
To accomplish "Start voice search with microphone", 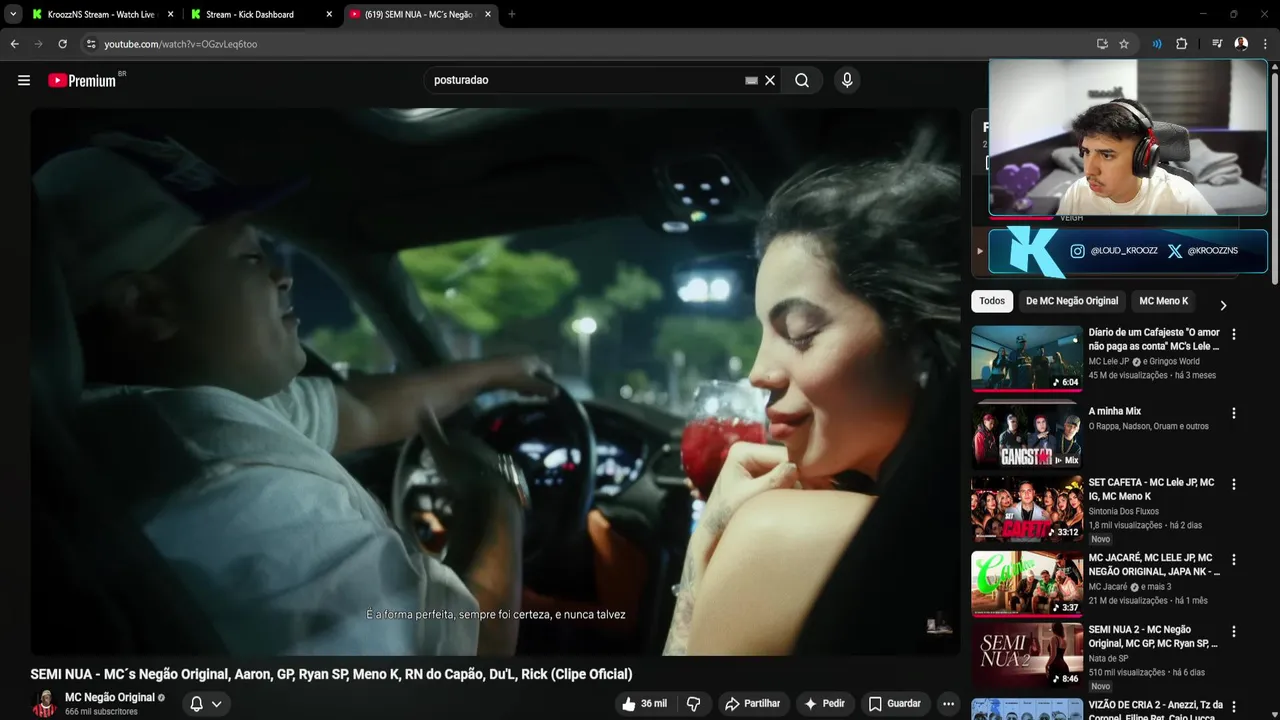I will point(847,80).
